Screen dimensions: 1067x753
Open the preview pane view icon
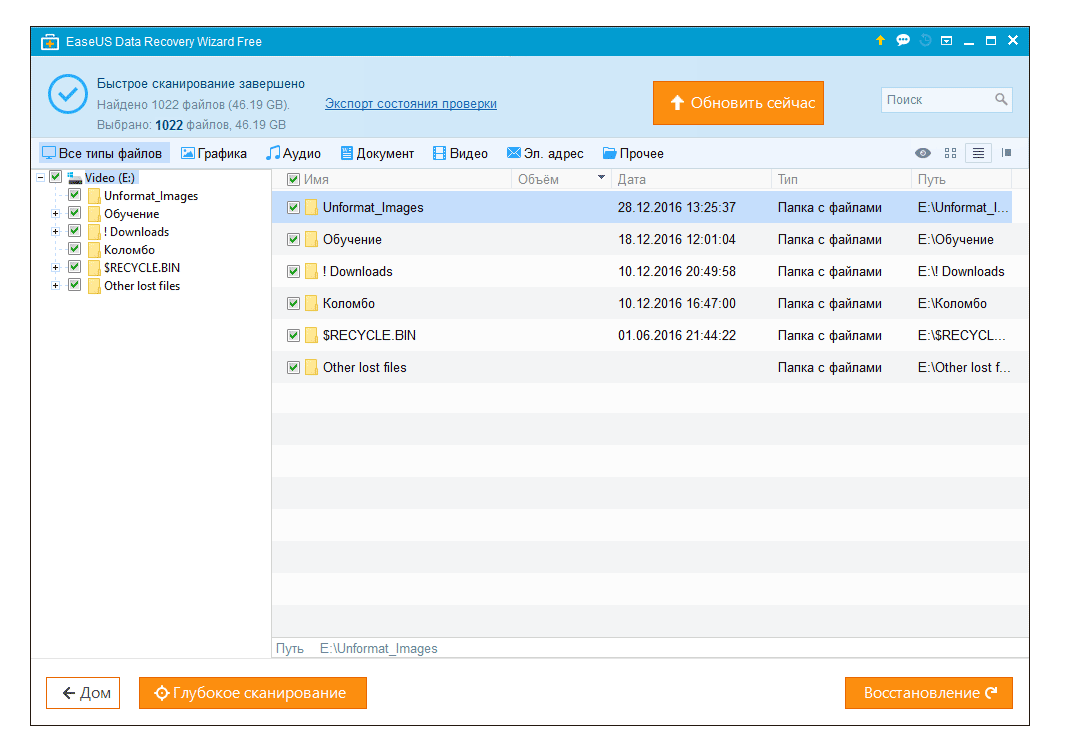pos(1006,153)
